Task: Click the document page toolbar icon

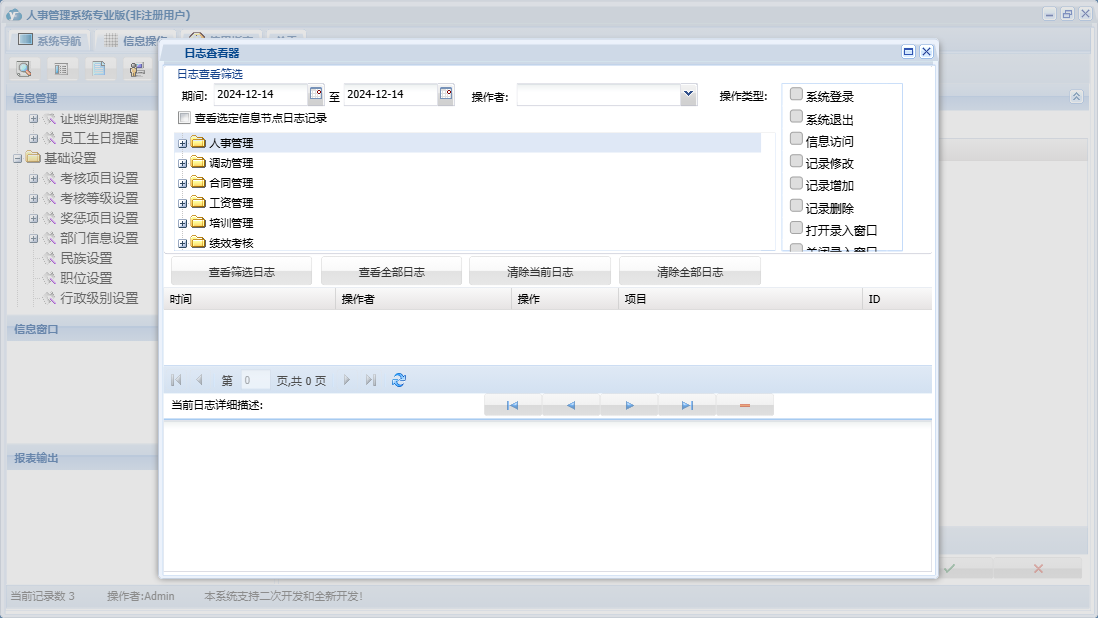Action: tap(99, 69)
